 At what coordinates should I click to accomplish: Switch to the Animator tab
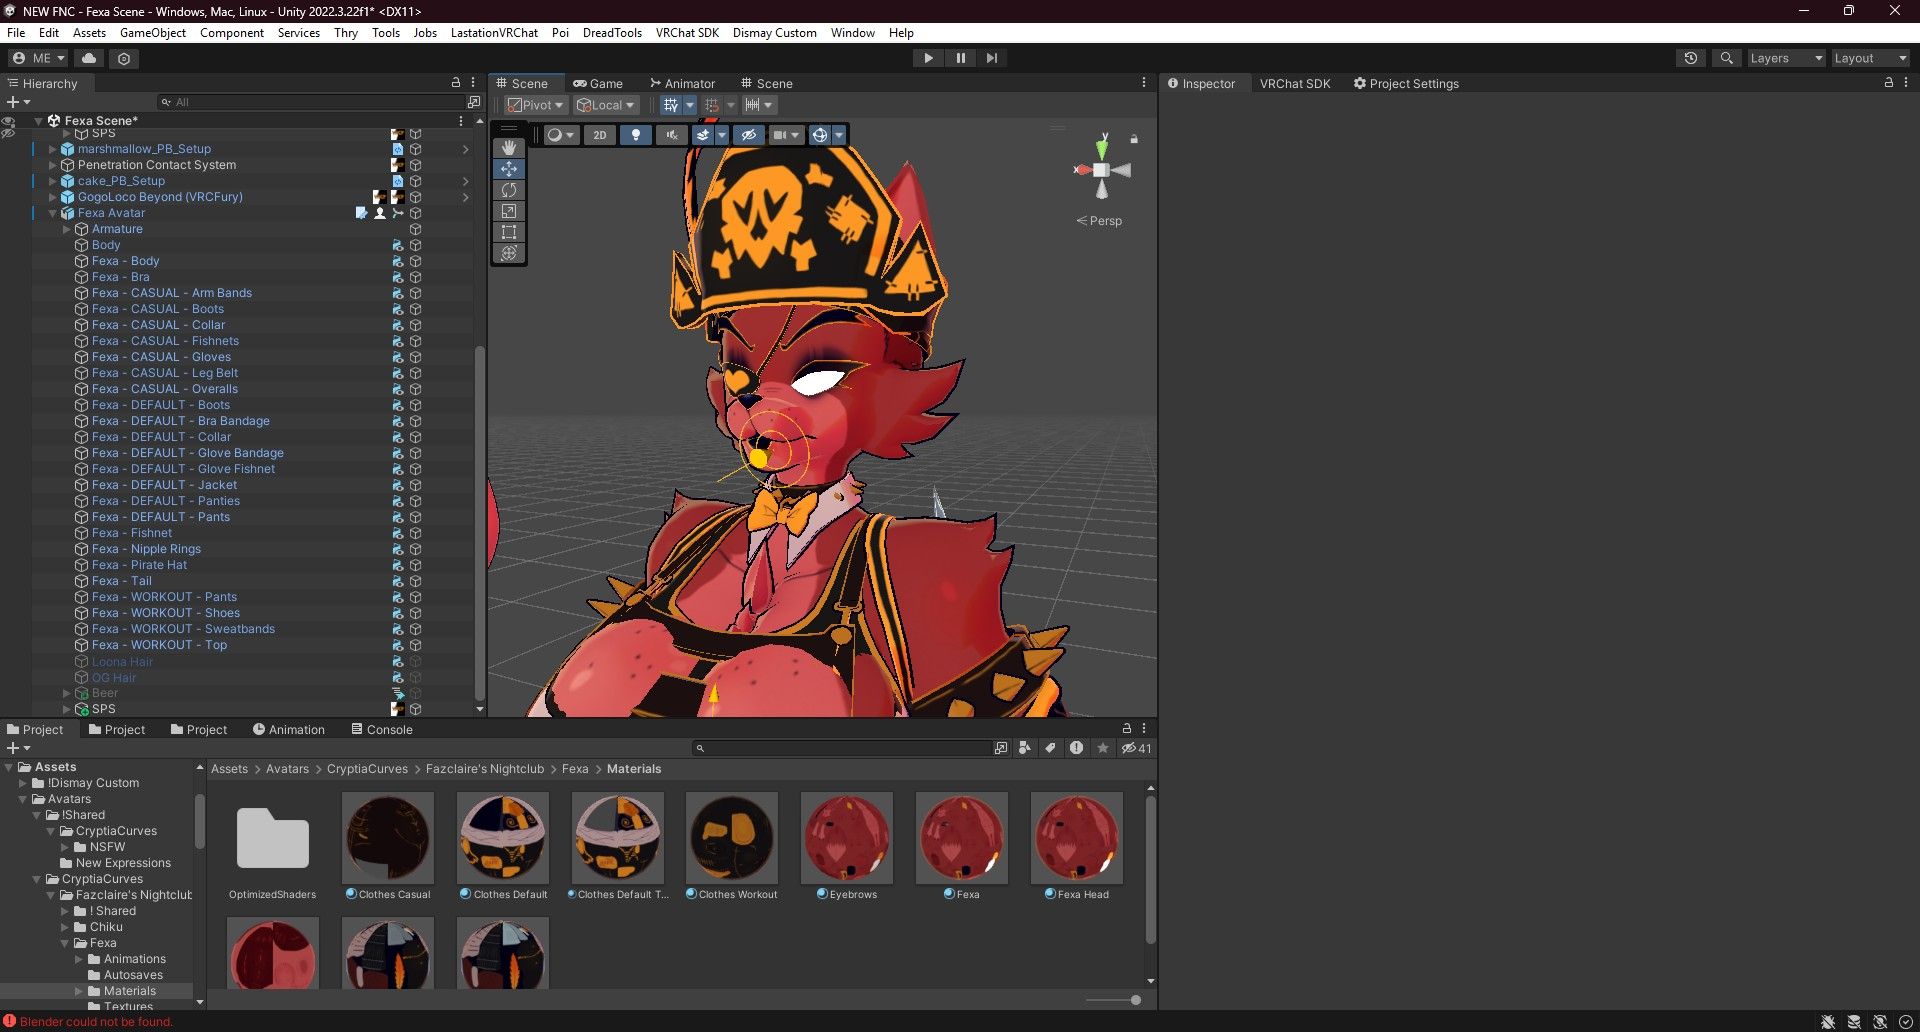click(682, 83)
